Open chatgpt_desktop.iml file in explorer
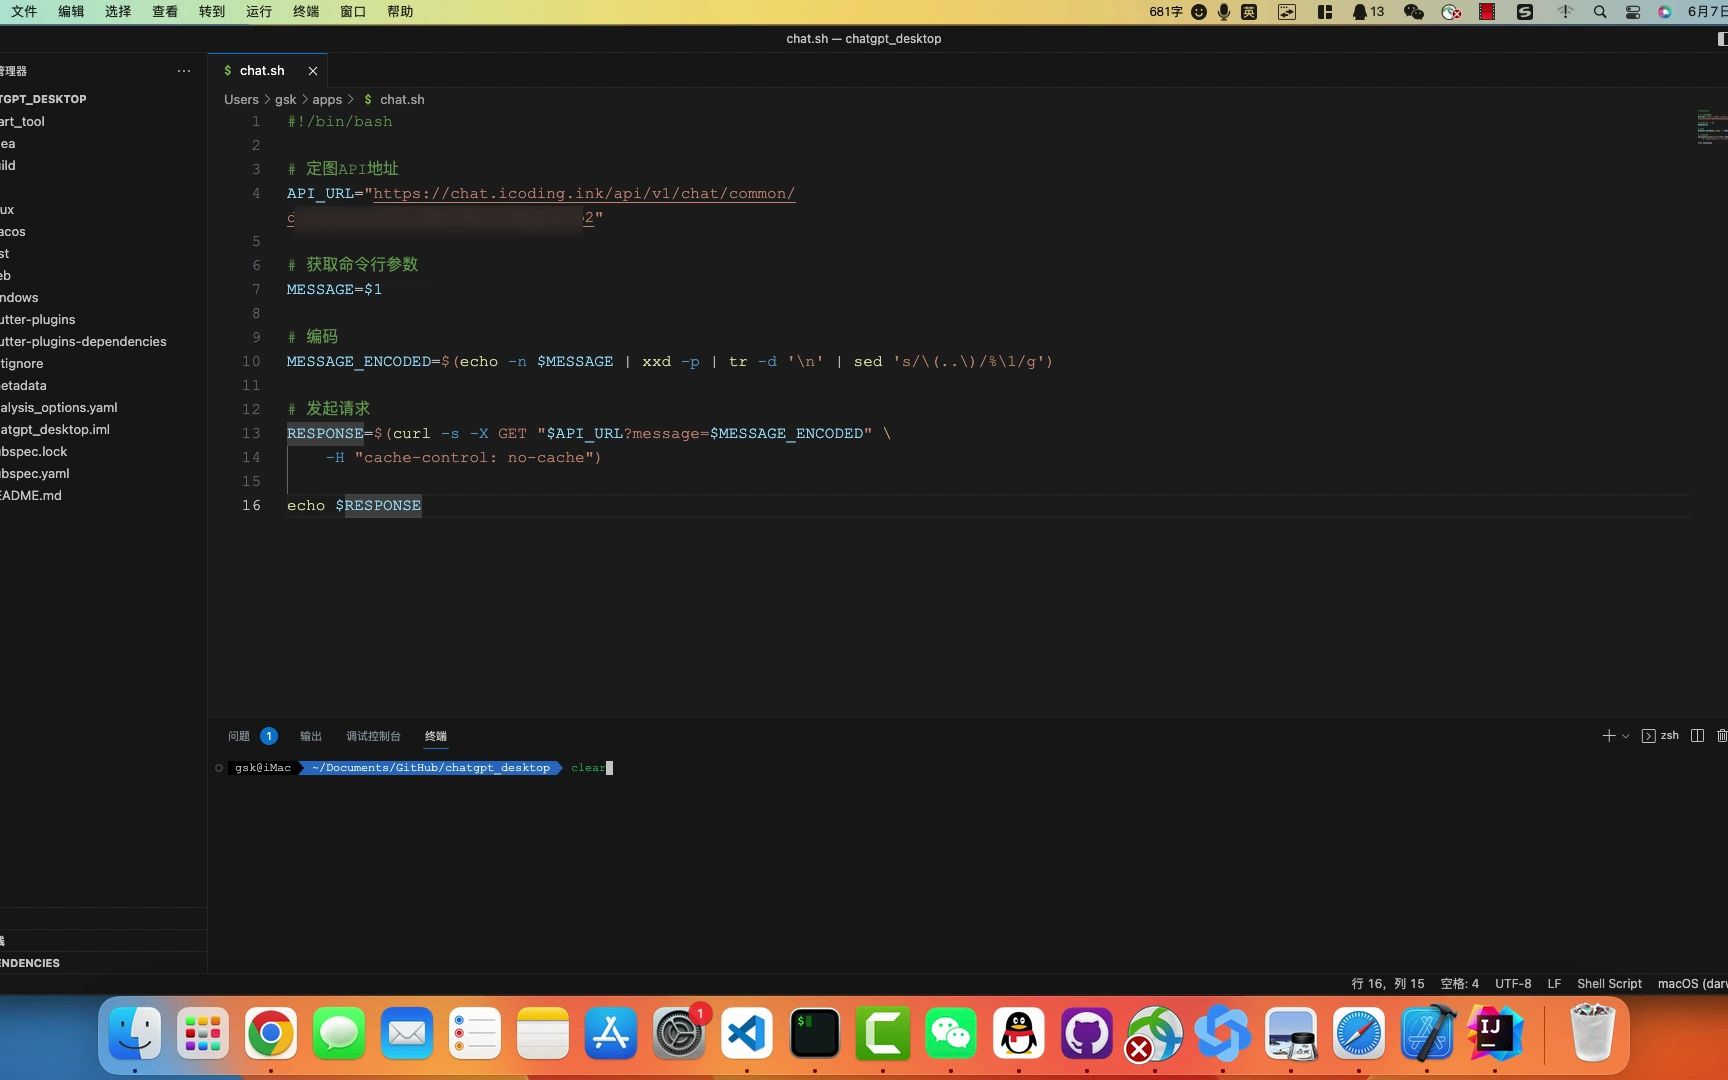 click(x=55, y=430)
